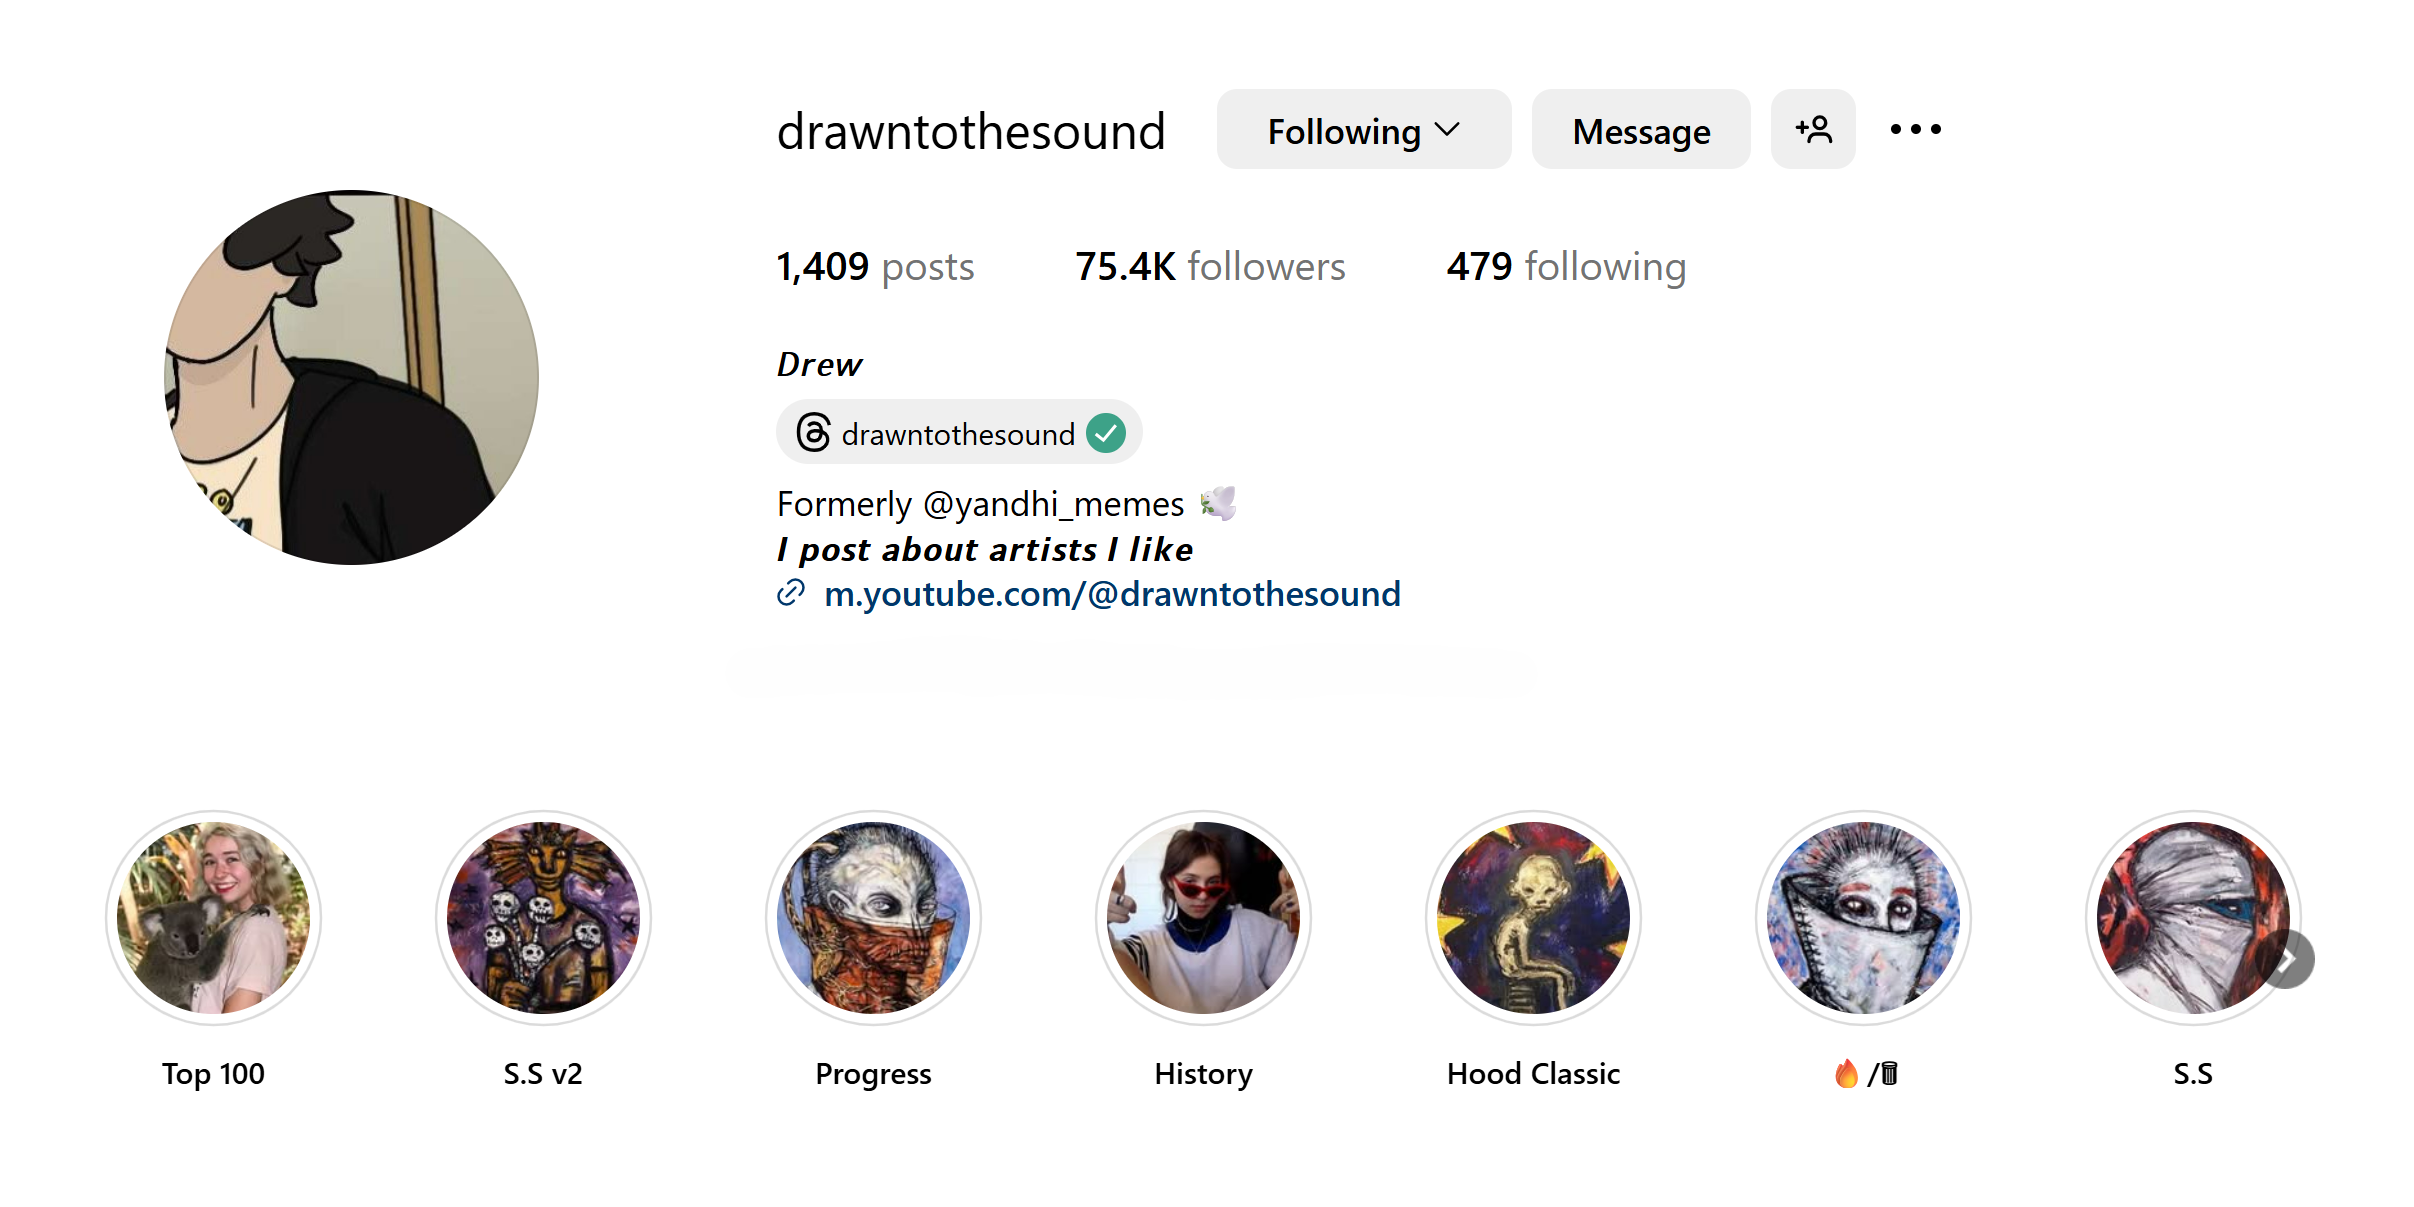Open the Top 100 story highlight

tap(213, 918)
